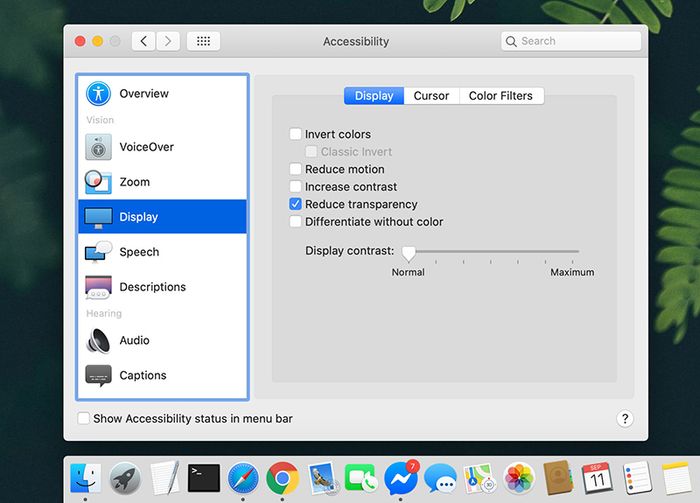Select Zoom in the sidebar
This screenshot has width=700, height=503.
coord(162,182)
